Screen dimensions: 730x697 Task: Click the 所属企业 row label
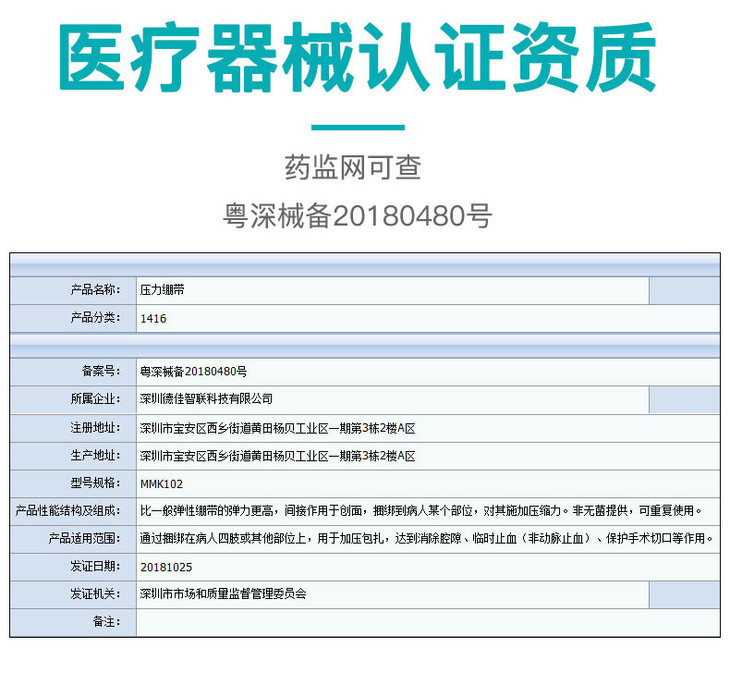point(96,399)
